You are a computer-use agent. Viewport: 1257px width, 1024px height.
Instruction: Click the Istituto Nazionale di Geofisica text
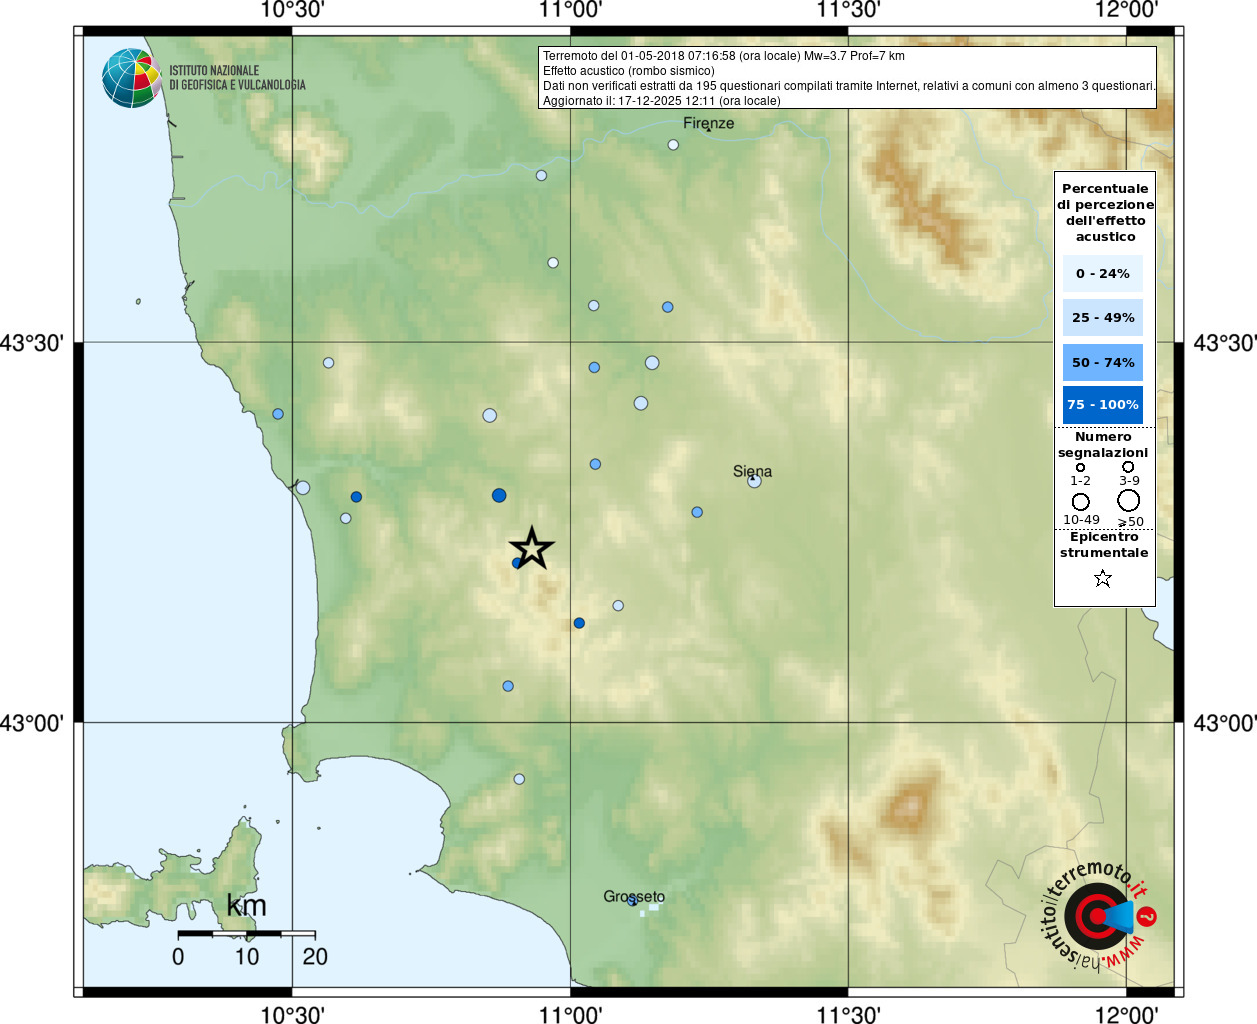click(x=237, y=78)
